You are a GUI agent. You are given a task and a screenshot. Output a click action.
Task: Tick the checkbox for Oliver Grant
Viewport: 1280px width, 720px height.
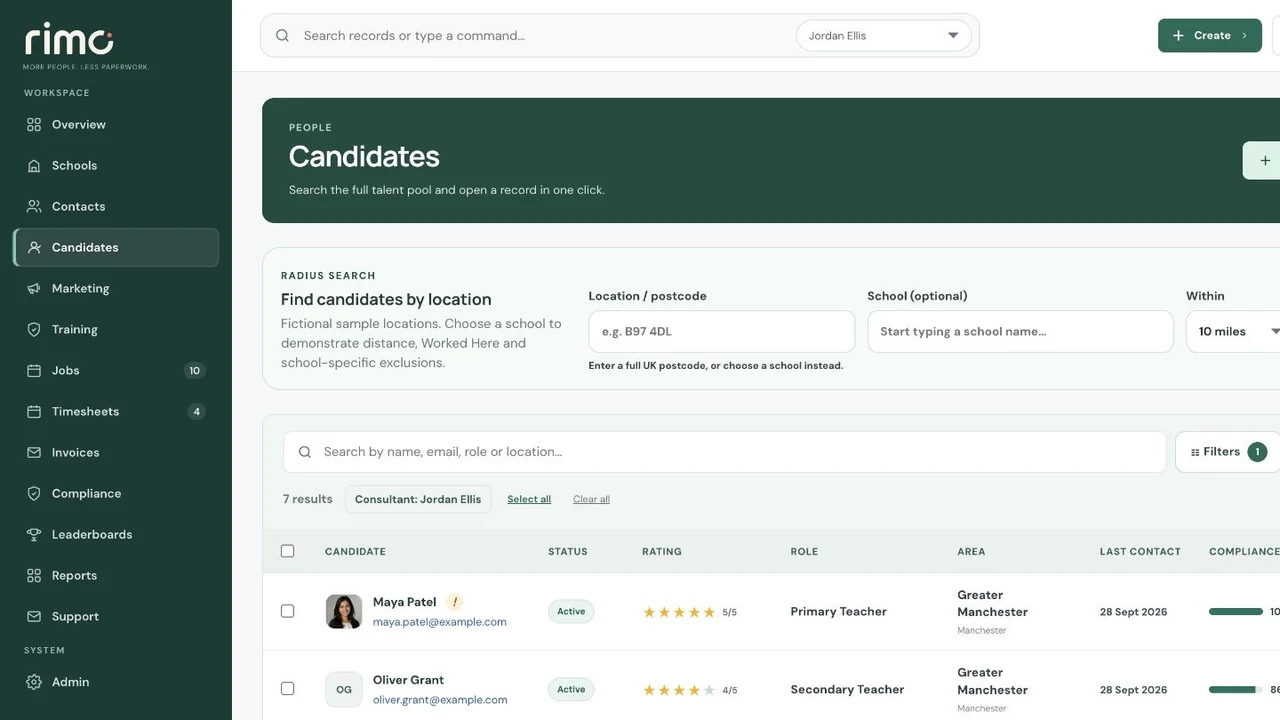coord(288,689)
